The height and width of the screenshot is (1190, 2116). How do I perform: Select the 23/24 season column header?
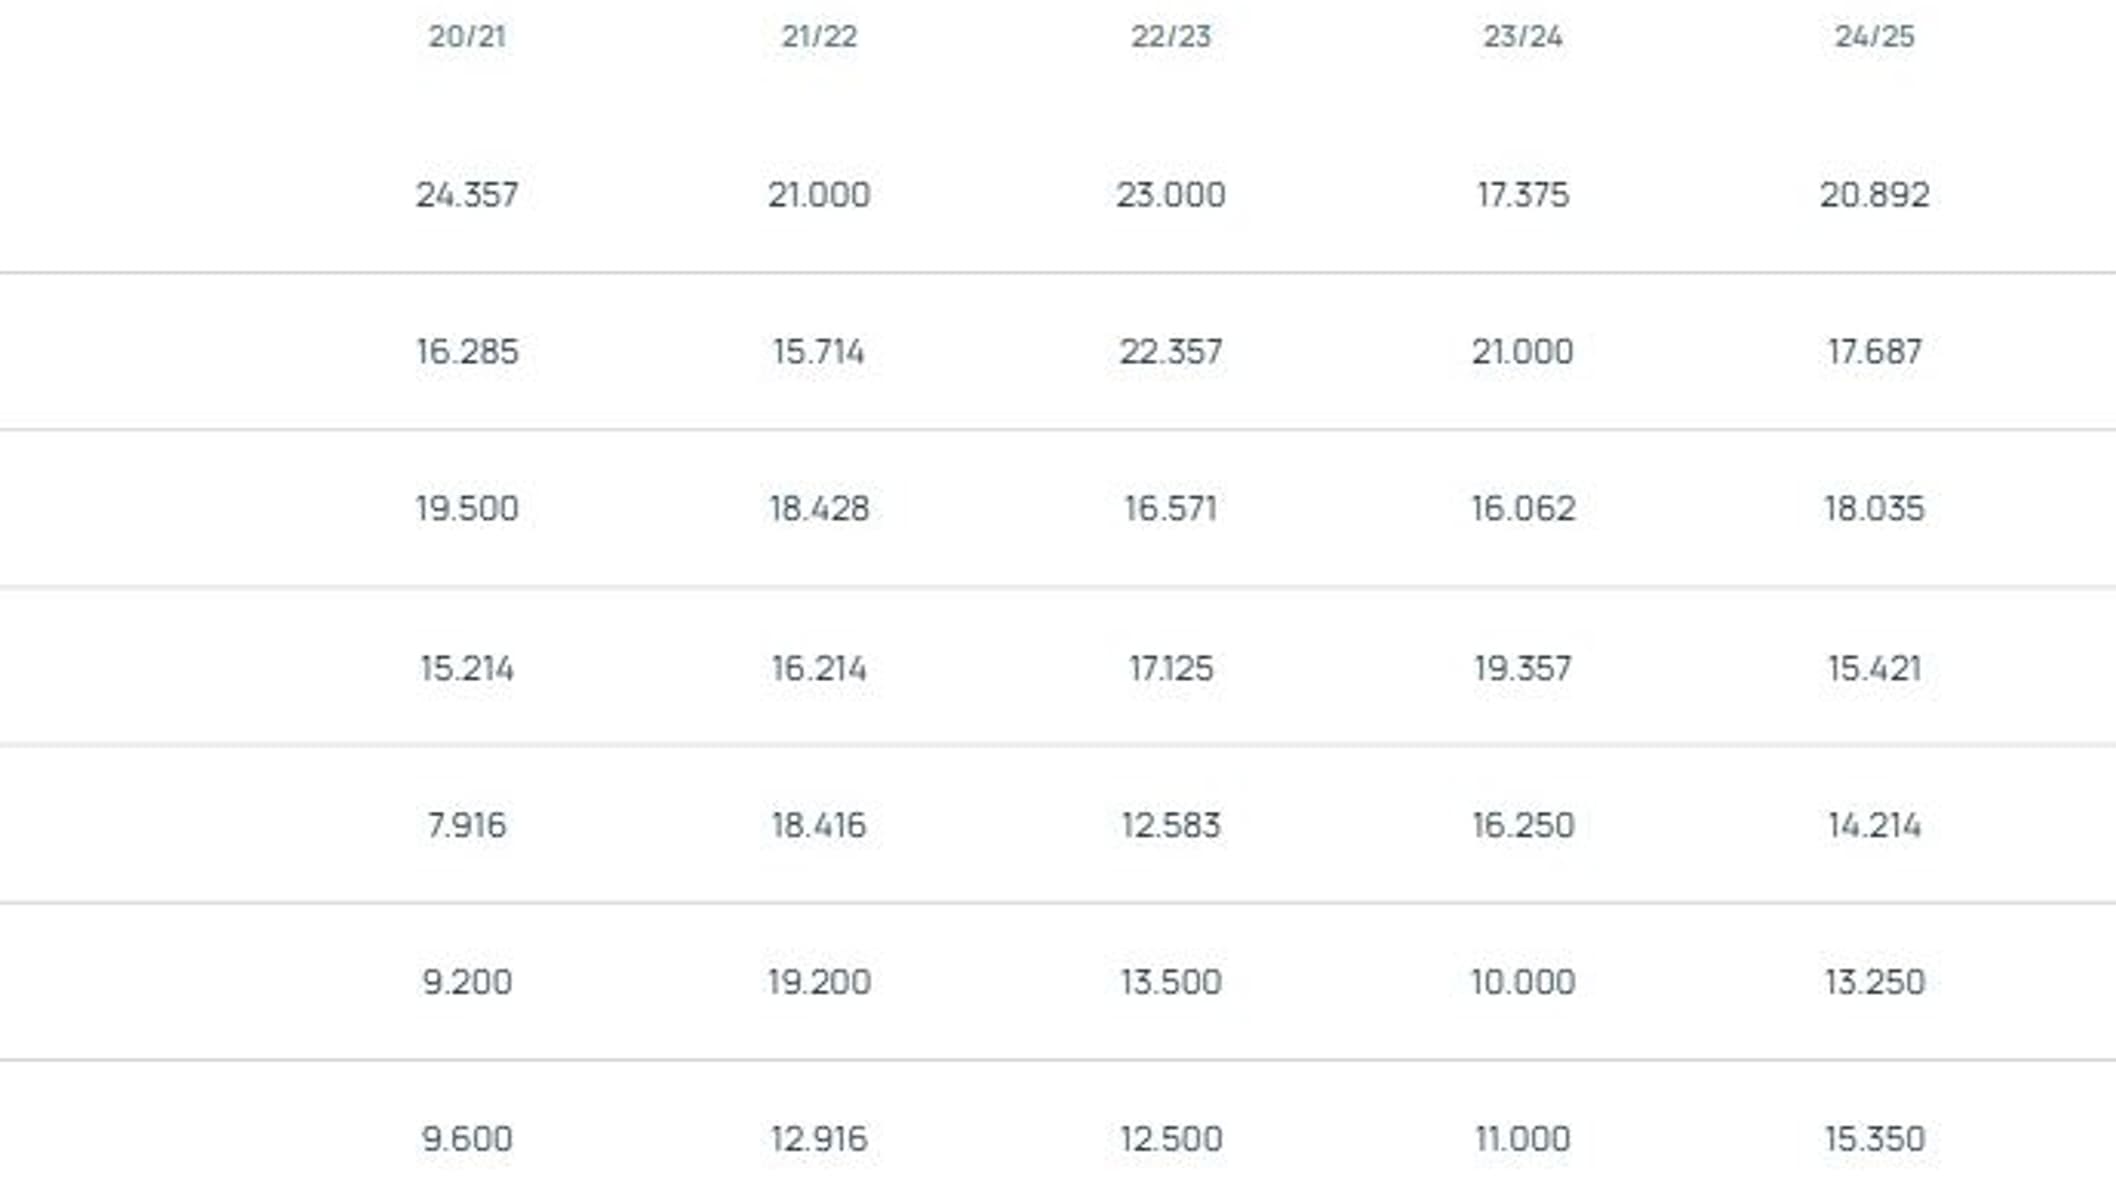tap(1523, 37)
